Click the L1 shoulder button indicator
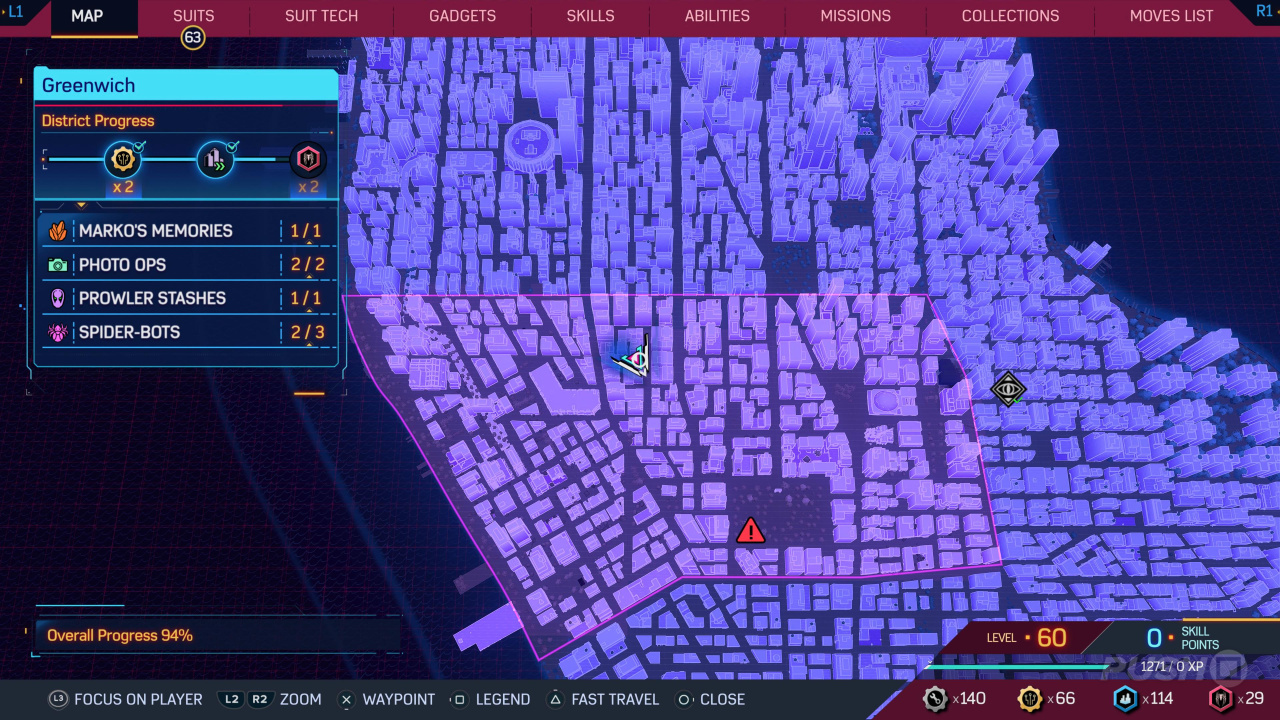 [x=15, y=11]
